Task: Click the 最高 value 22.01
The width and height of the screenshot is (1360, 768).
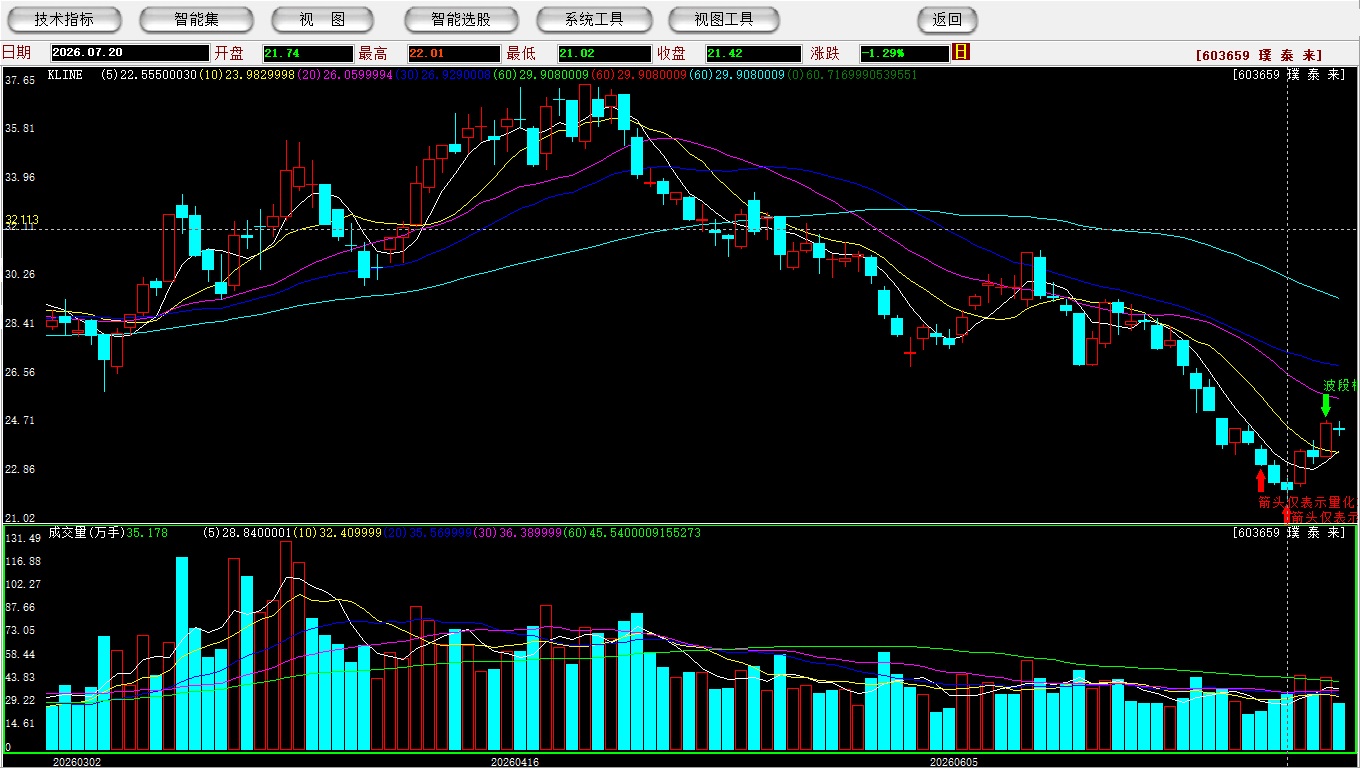Action: [x=454, y=53]
